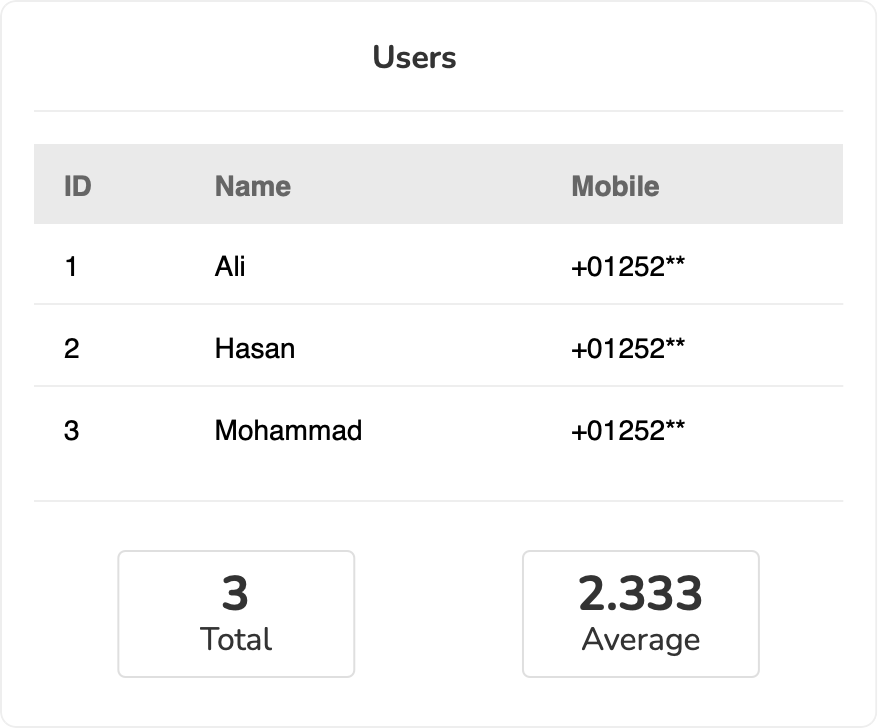Select ID cell with value 3
Screen dimensions: 878x728
71,430
